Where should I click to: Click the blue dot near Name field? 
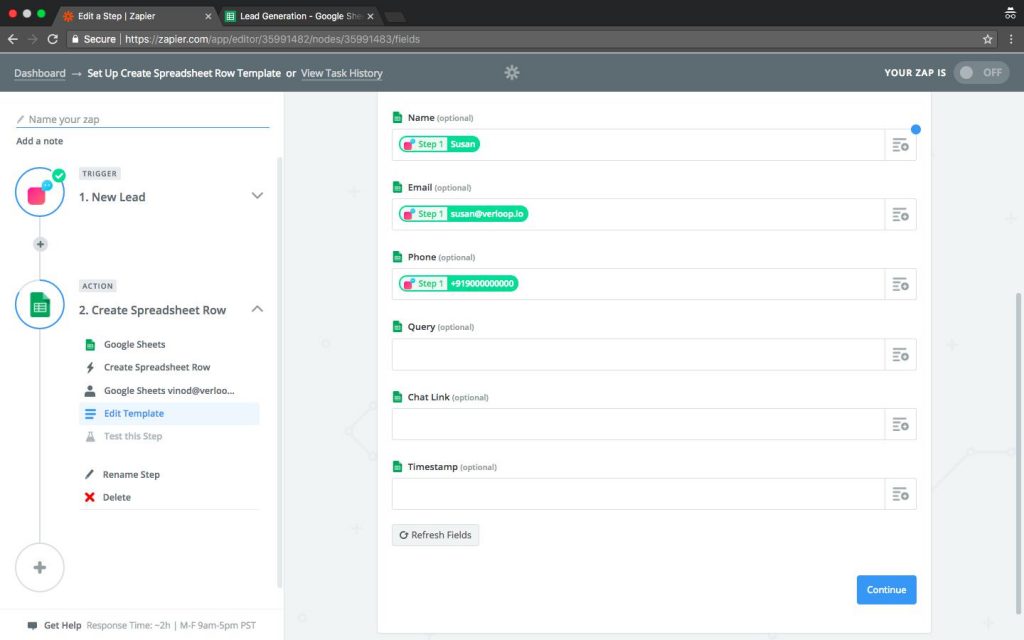[916, 129]
